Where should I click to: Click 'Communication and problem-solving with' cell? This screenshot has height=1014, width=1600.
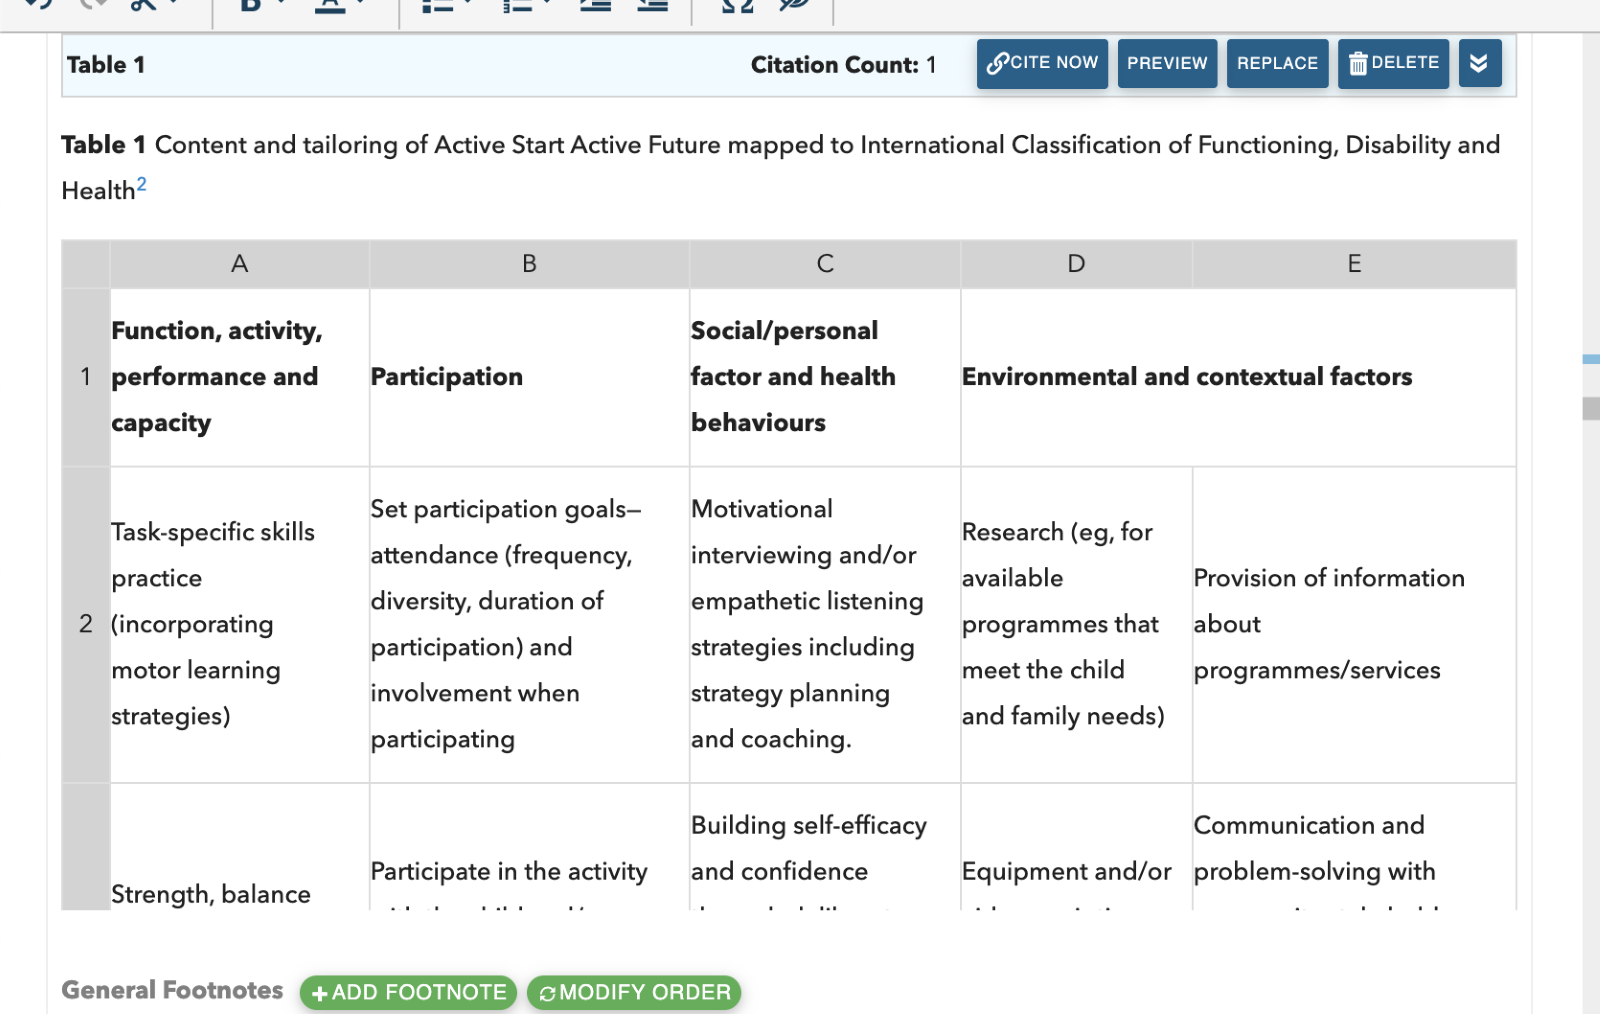[x=1354, y=847]
